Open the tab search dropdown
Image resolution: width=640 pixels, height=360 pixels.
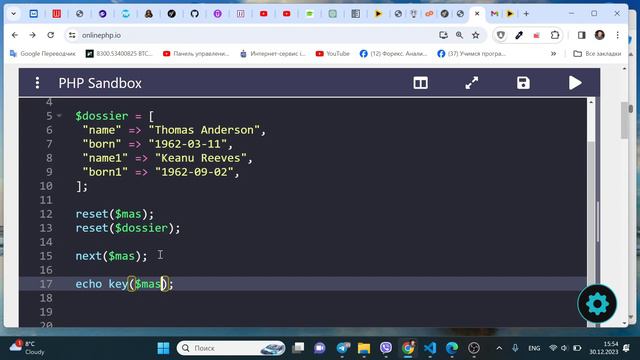click(13, 13)
